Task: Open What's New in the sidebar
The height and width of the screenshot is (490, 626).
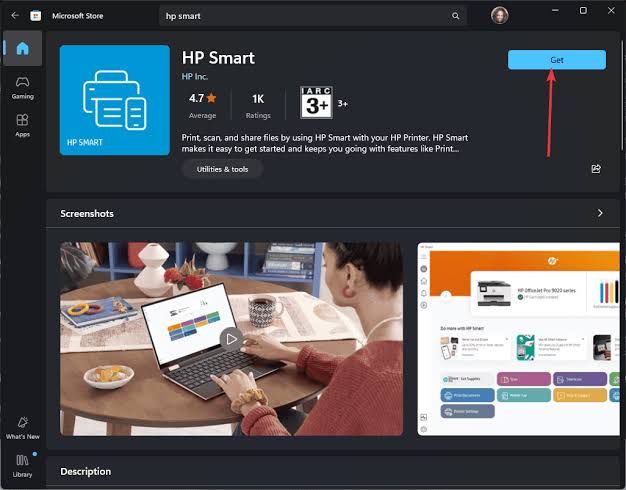Action: tap(23, 428)
